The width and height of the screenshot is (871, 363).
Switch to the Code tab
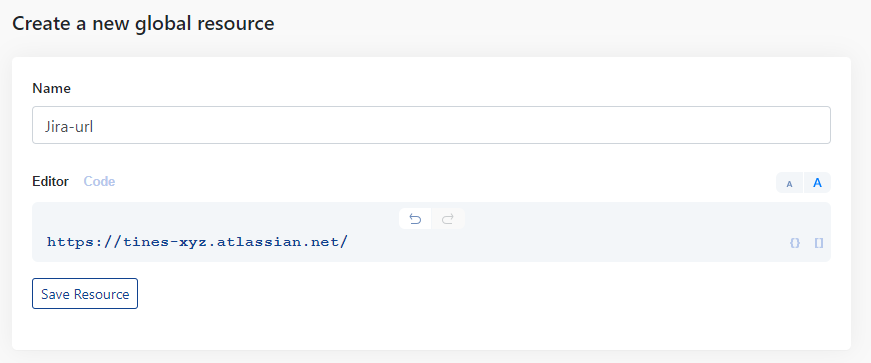click(x=99, y=181)
